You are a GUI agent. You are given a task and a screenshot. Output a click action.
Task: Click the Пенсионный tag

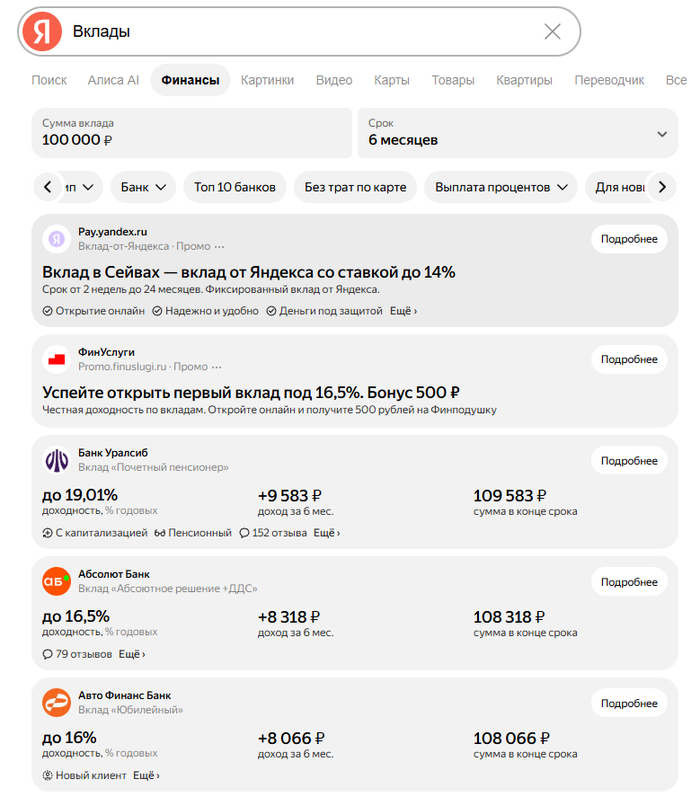tap(193, 533)
